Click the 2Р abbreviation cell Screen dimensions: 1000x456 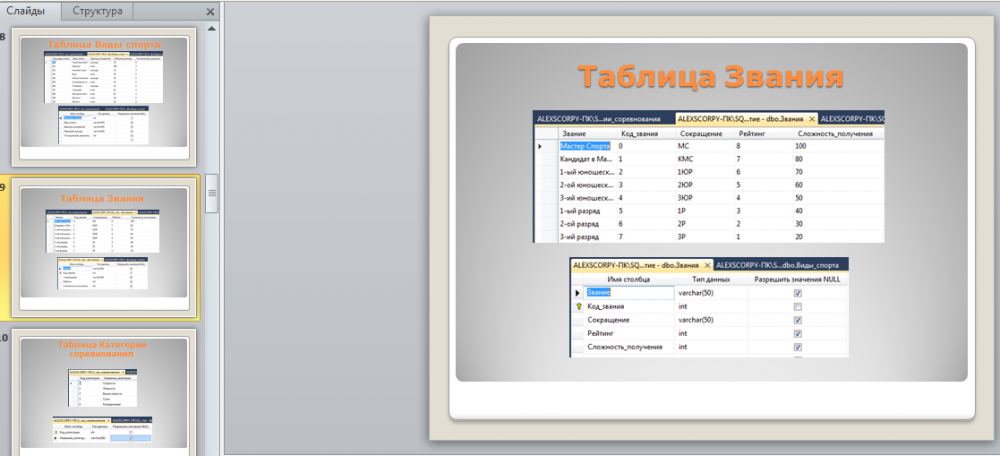tap(704, 224)
